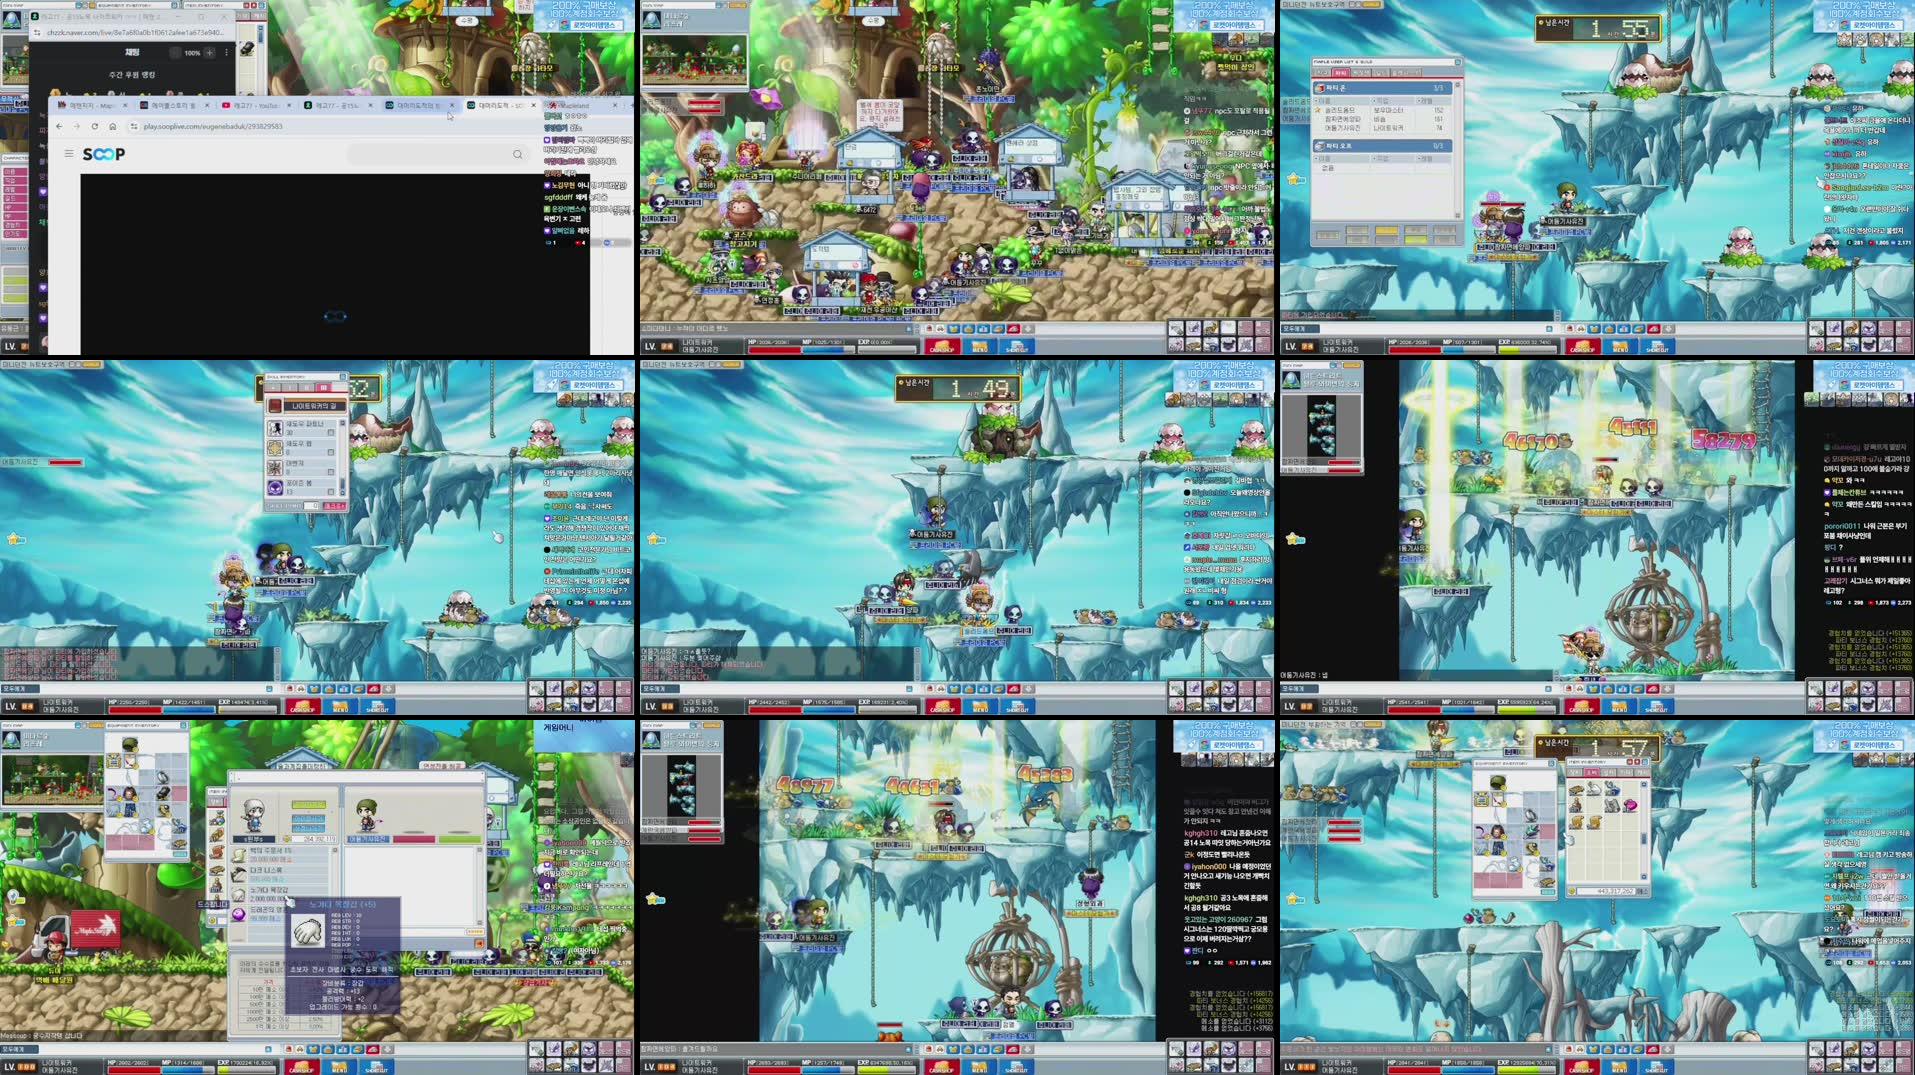Switch to the first 메랜지지 browser tab
This screenshot has width=1915, height=1075.
pos(91,105)
